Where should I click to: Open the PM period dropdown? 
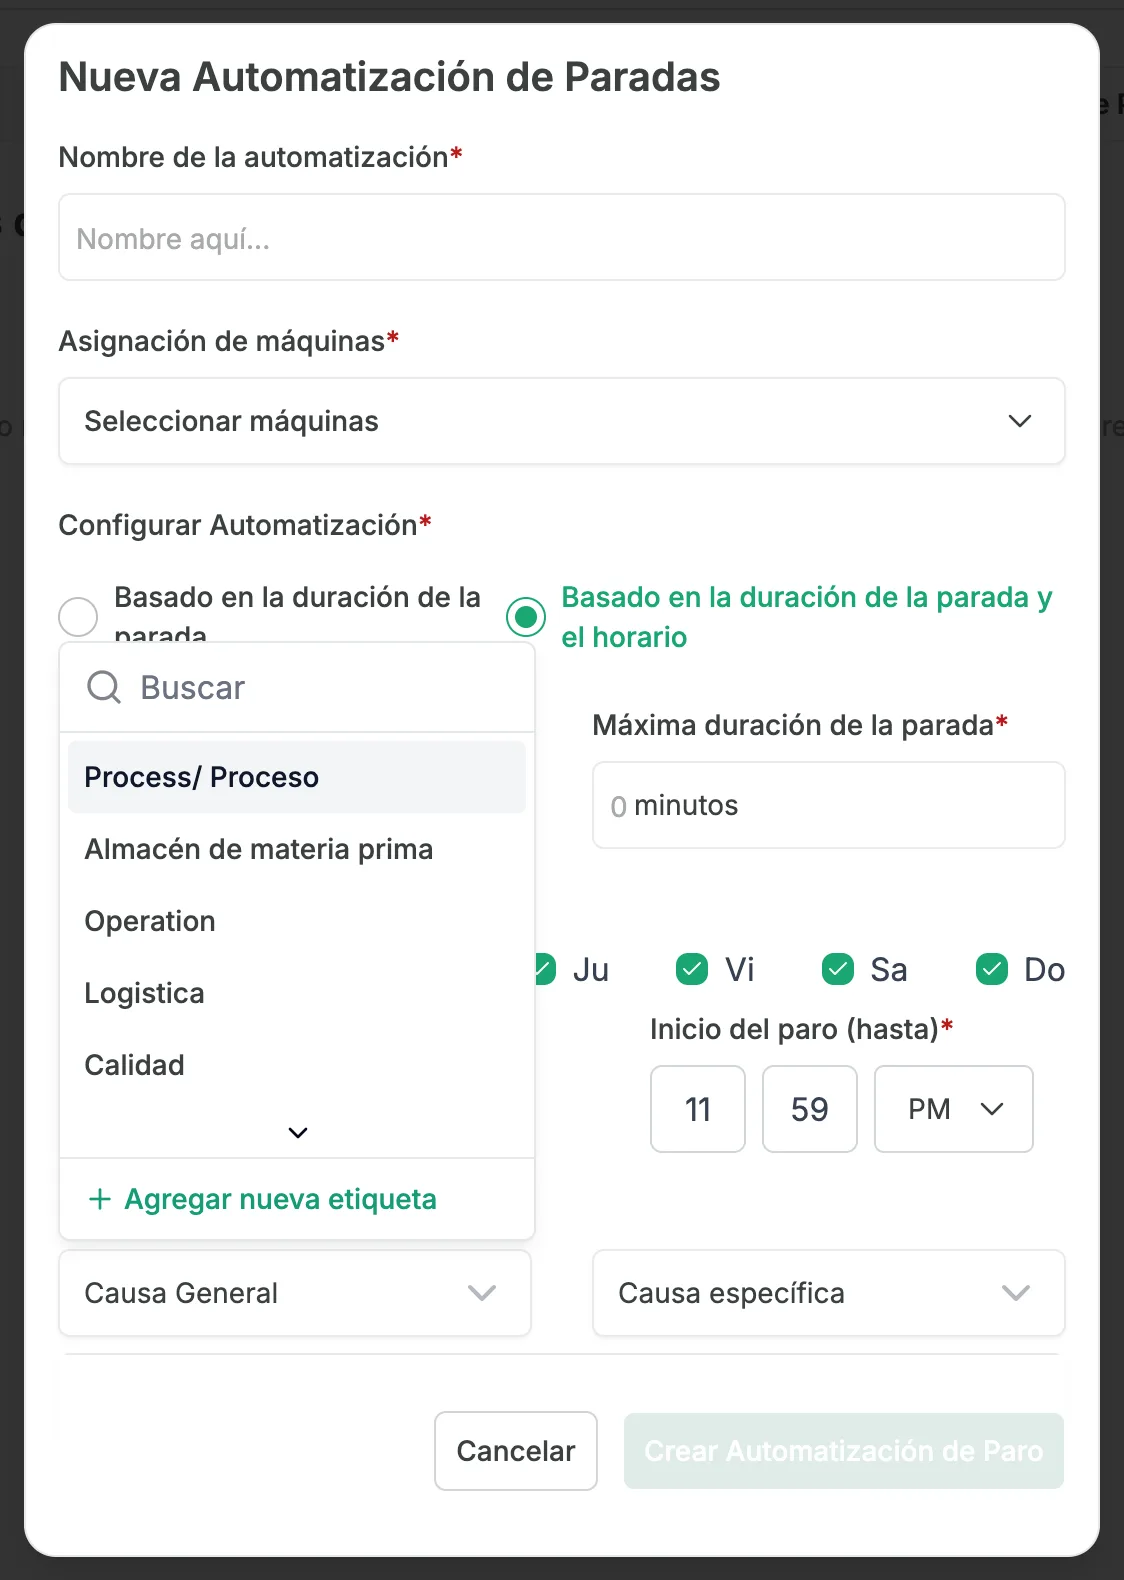954,1109
